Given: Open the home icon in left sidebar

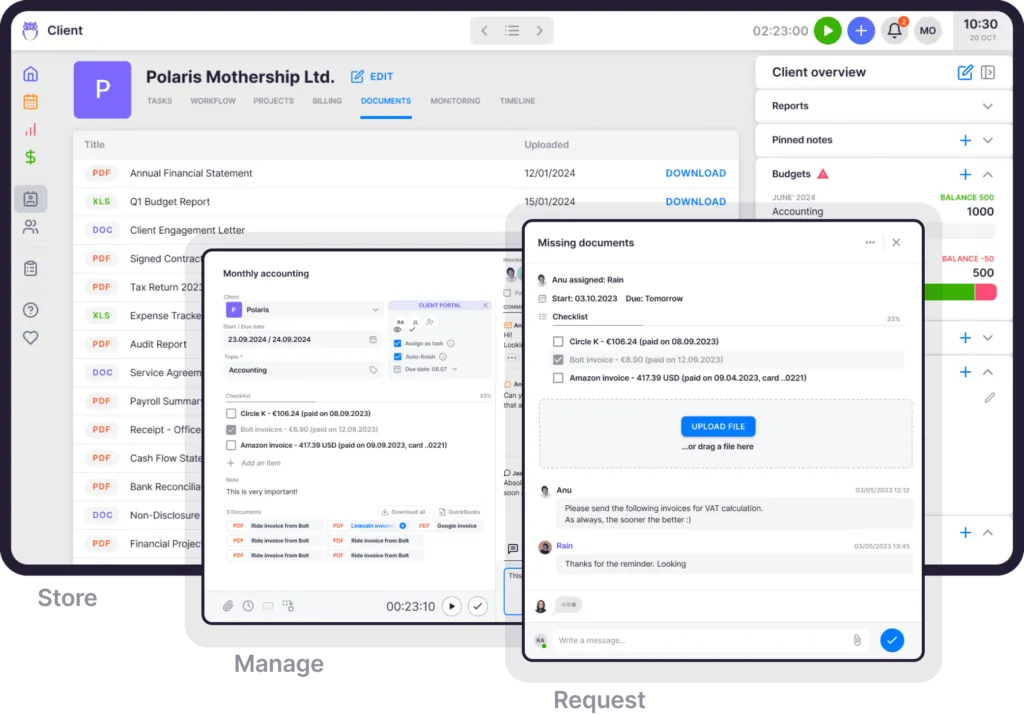Looking at the screenshot, I should tap(31, 74).
